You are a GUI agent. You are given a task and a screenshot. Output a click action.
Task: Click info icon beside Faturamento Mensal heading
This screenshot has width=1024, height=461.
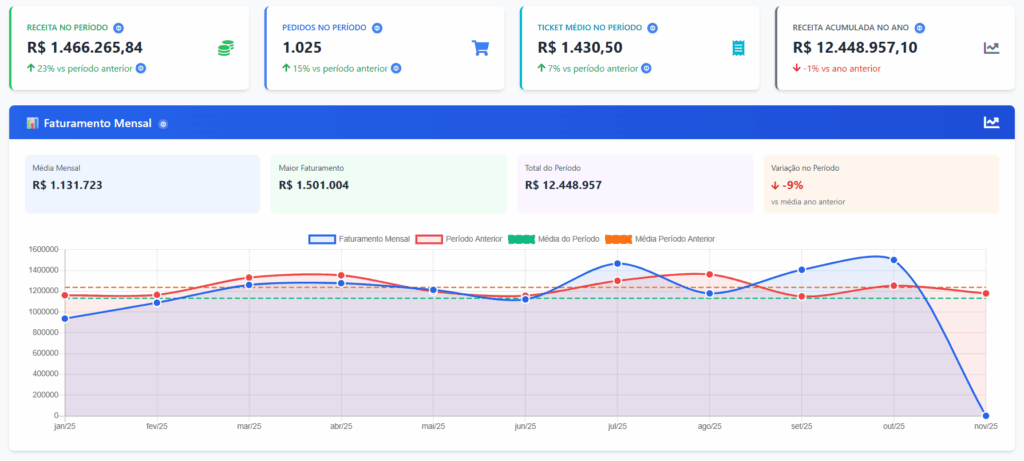163,124
